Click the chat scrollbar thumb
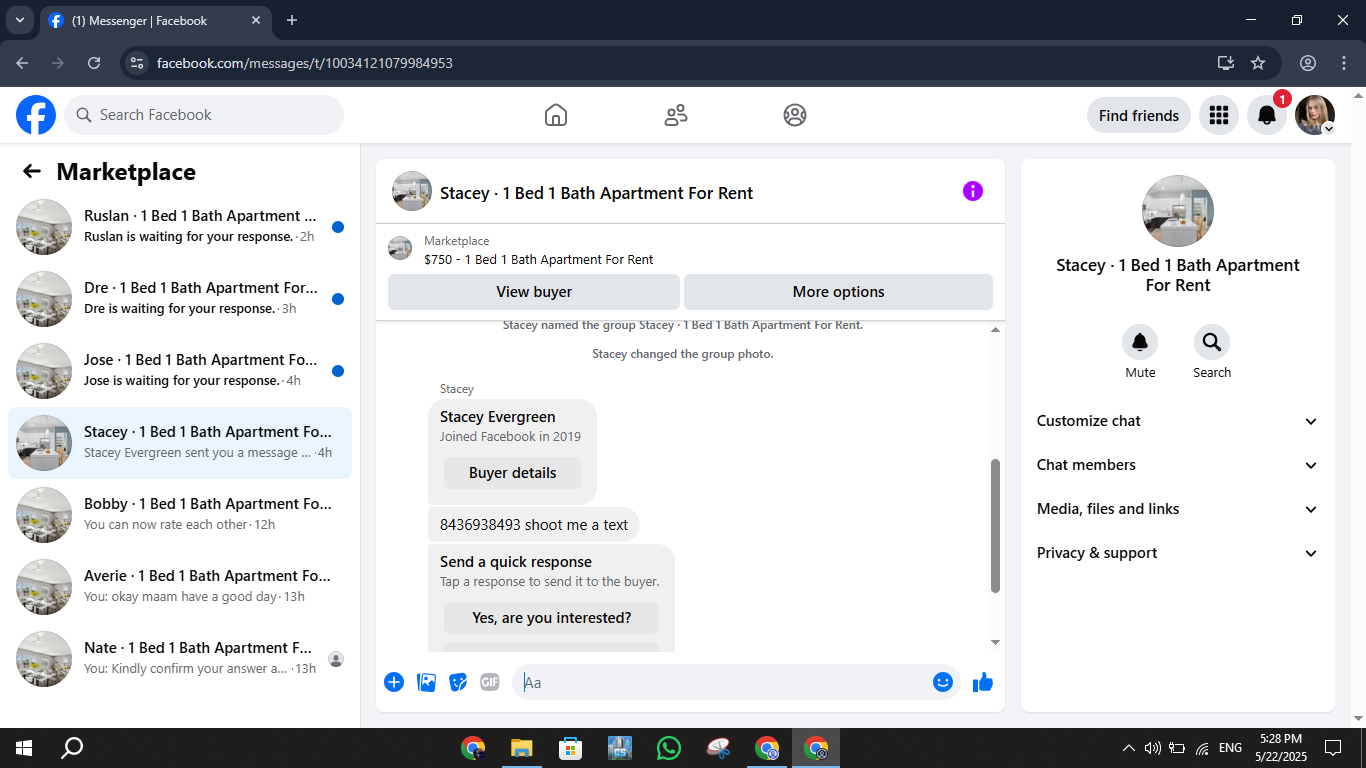Screen dimensions: 1366x768 click(x=995, y=526)
